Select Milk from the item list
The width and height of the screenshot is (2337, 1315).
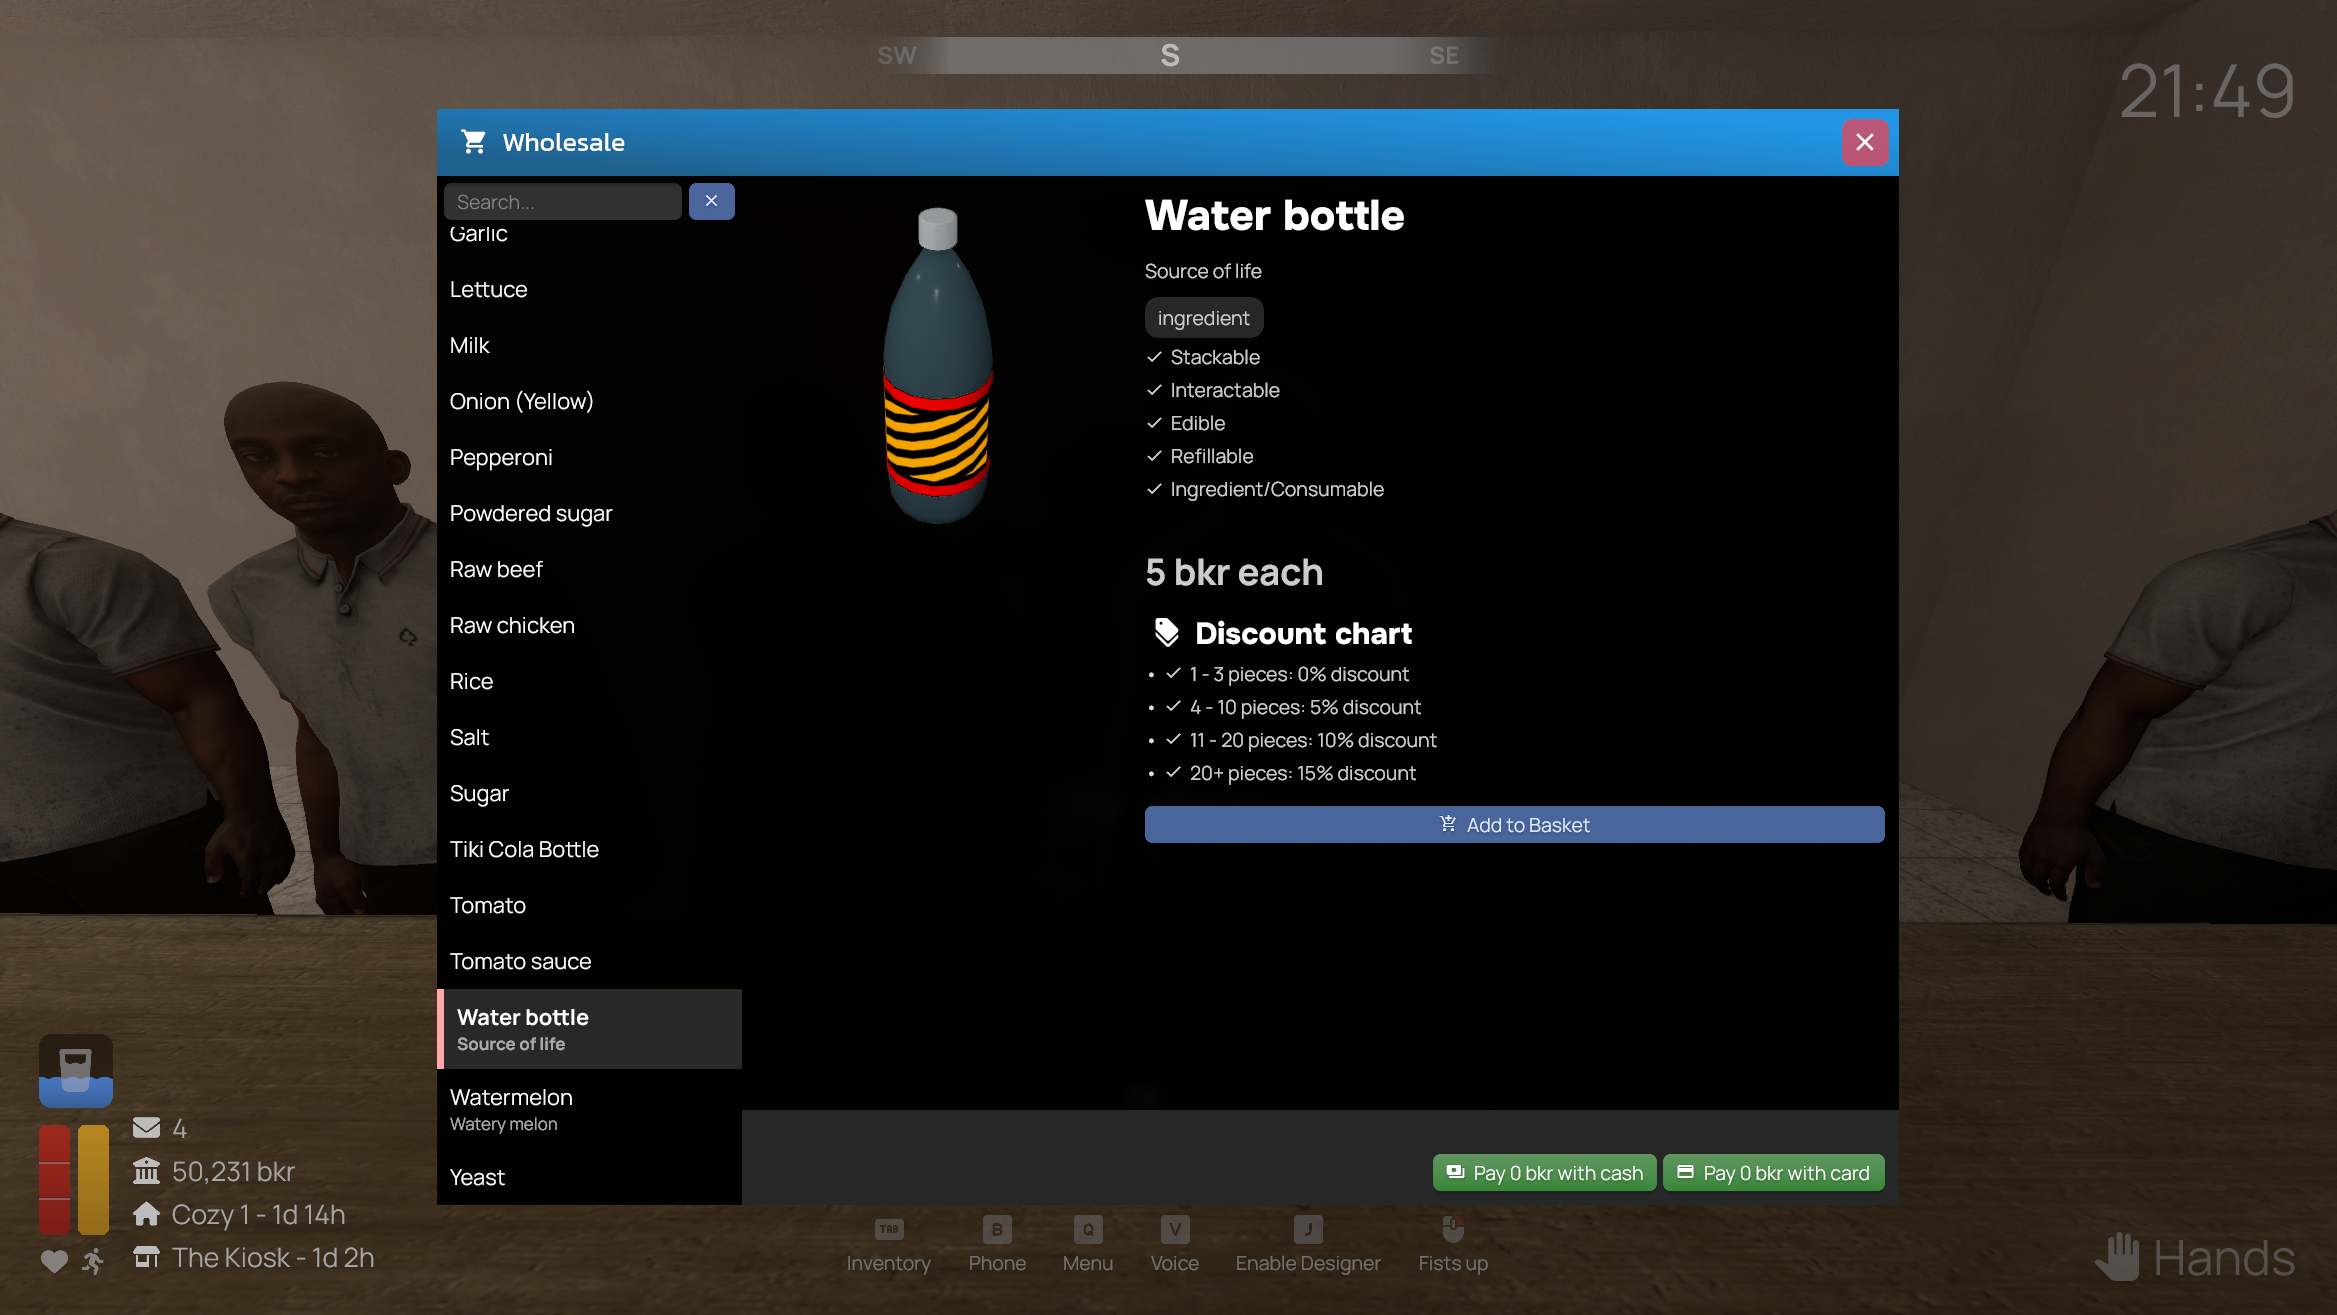pyautogui.click(x=589, y=345)
